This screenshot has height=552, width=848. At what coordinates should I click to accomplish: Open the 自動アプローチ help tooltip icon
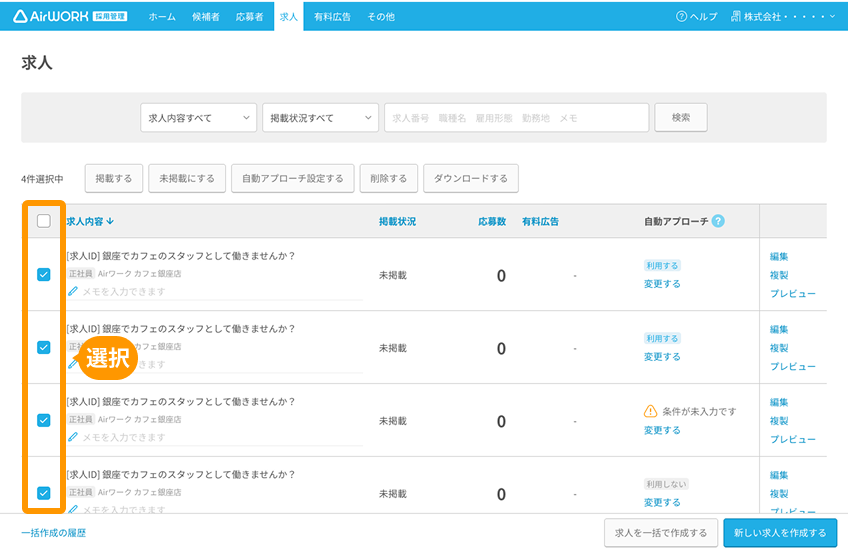(x=718, y=221)
